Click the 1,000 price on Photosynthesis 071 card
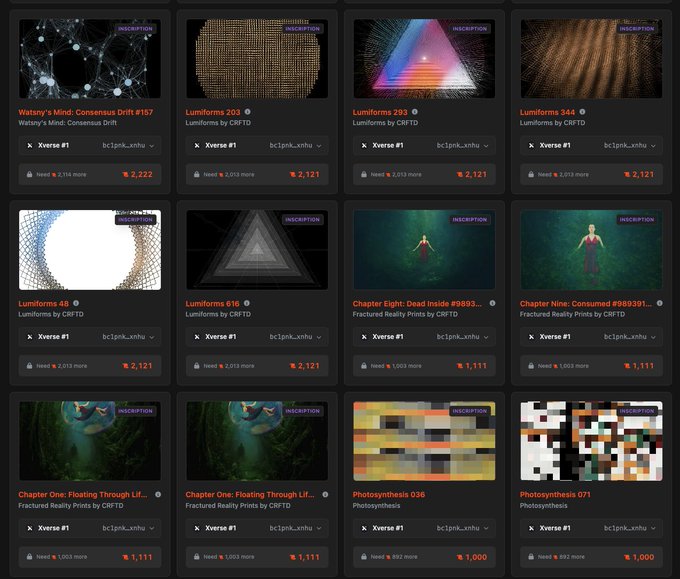The image size is (680, 579). [x=639, y=557]
